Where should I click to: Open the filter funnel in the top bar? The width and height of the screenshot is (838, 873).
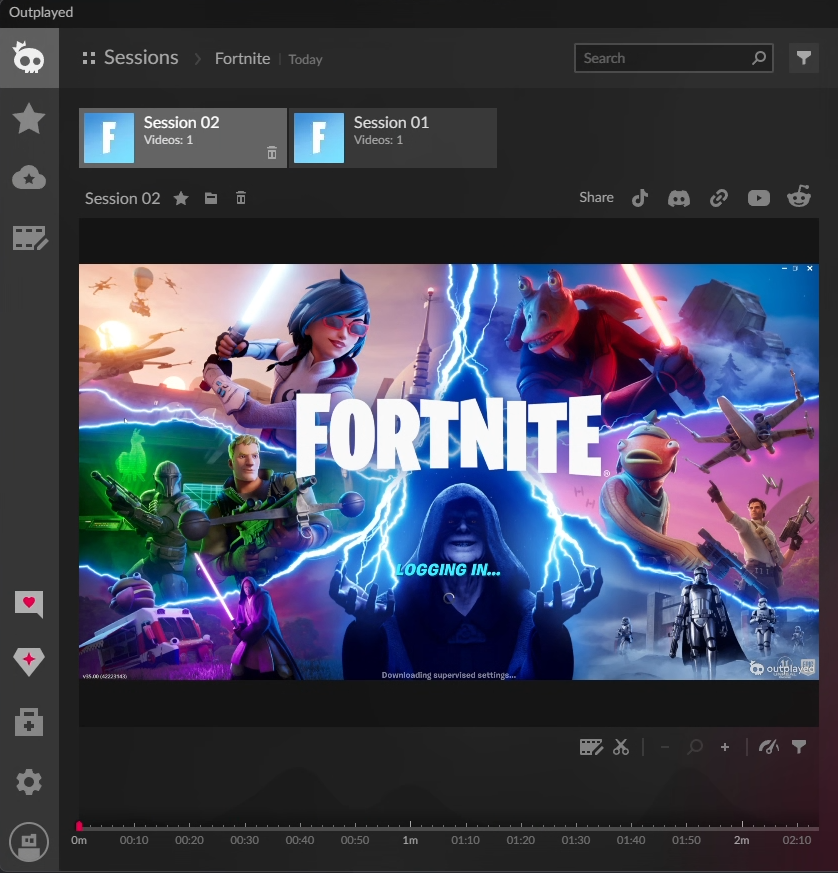pyautogui.click(x=803, y=58)
